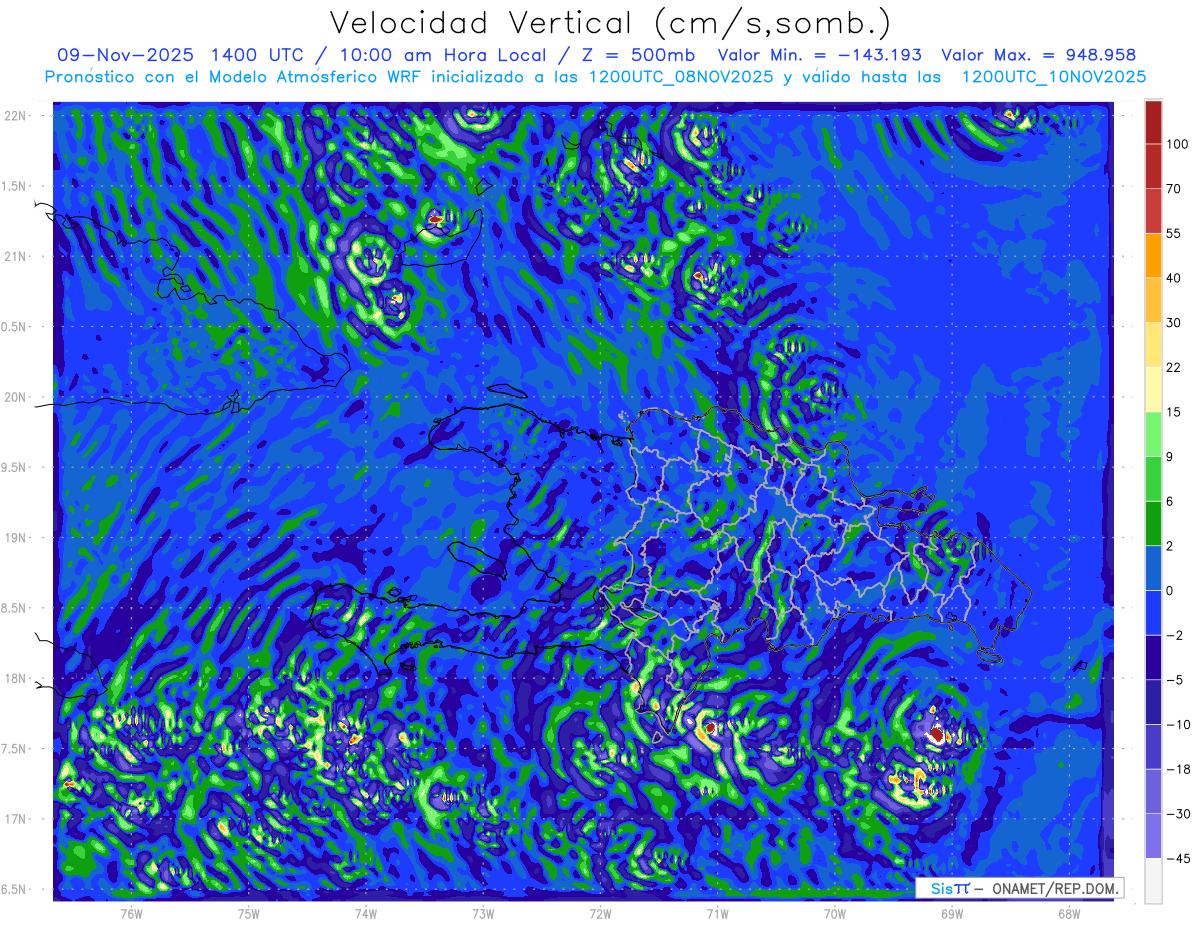This screenshot has width=1200, height=927.
Task: Click the "75W" longitude axis label
Action: pyautogui.click(x=249, y=913)
